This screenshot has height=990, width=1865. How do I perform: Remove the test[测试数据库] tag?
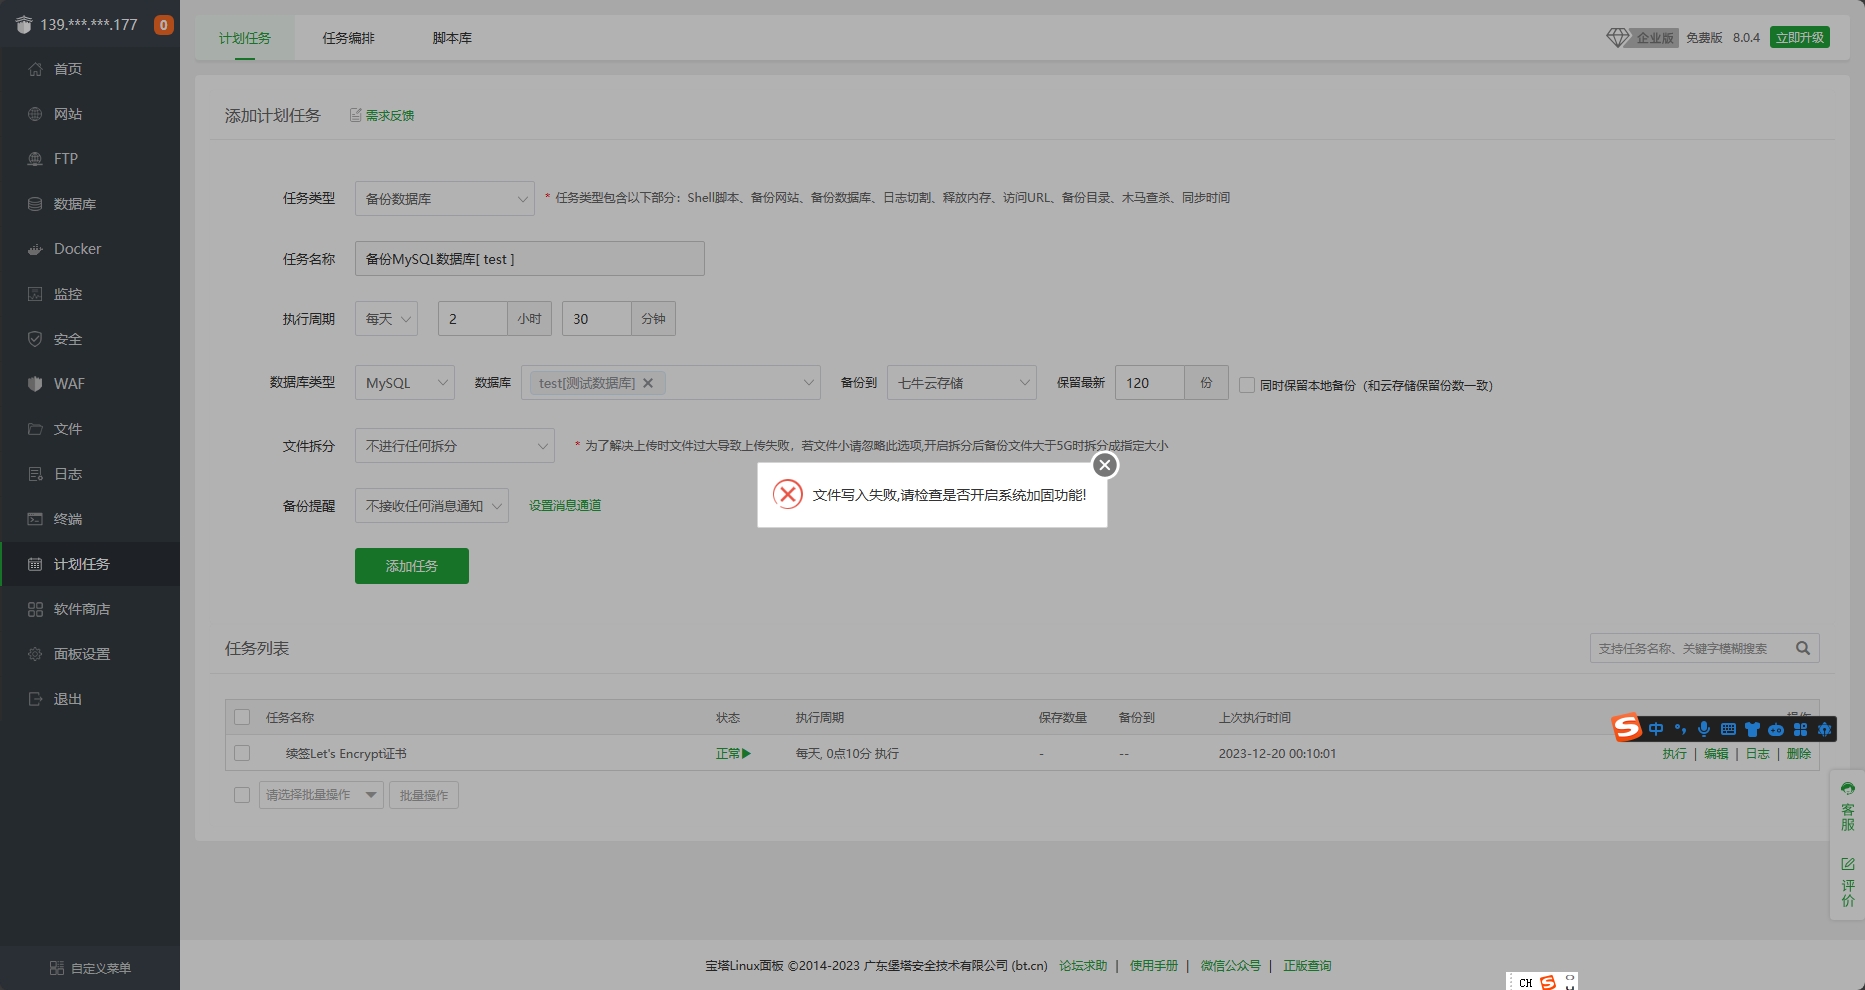648,383
